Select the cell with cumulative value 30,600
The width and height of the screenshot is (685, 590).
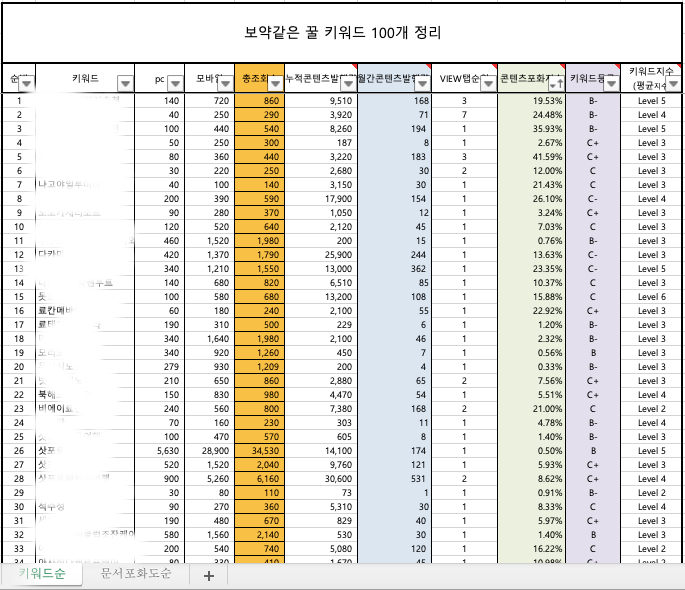320,479
